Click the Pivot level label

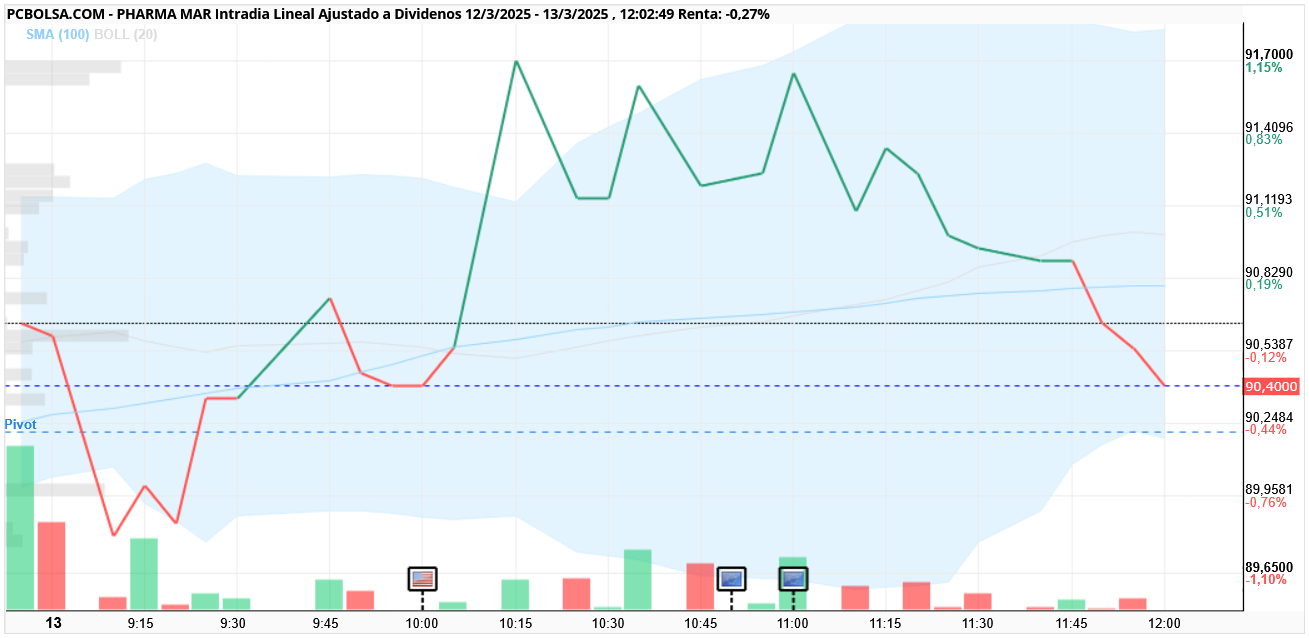pyautogui.click(x=20, y=424)
